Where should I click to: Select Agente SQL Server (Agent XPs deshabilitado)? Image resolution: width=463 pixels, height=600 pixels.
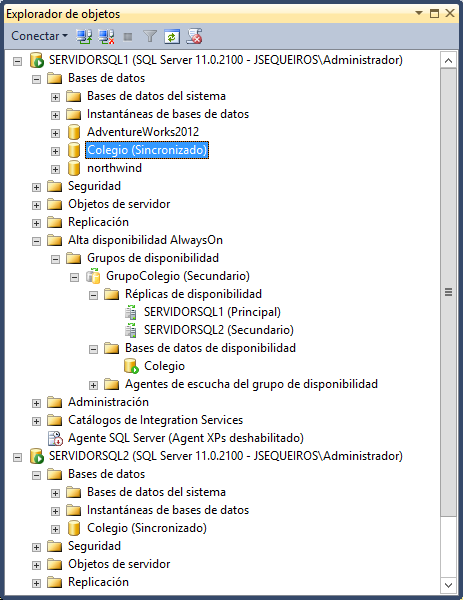(186, 438)
